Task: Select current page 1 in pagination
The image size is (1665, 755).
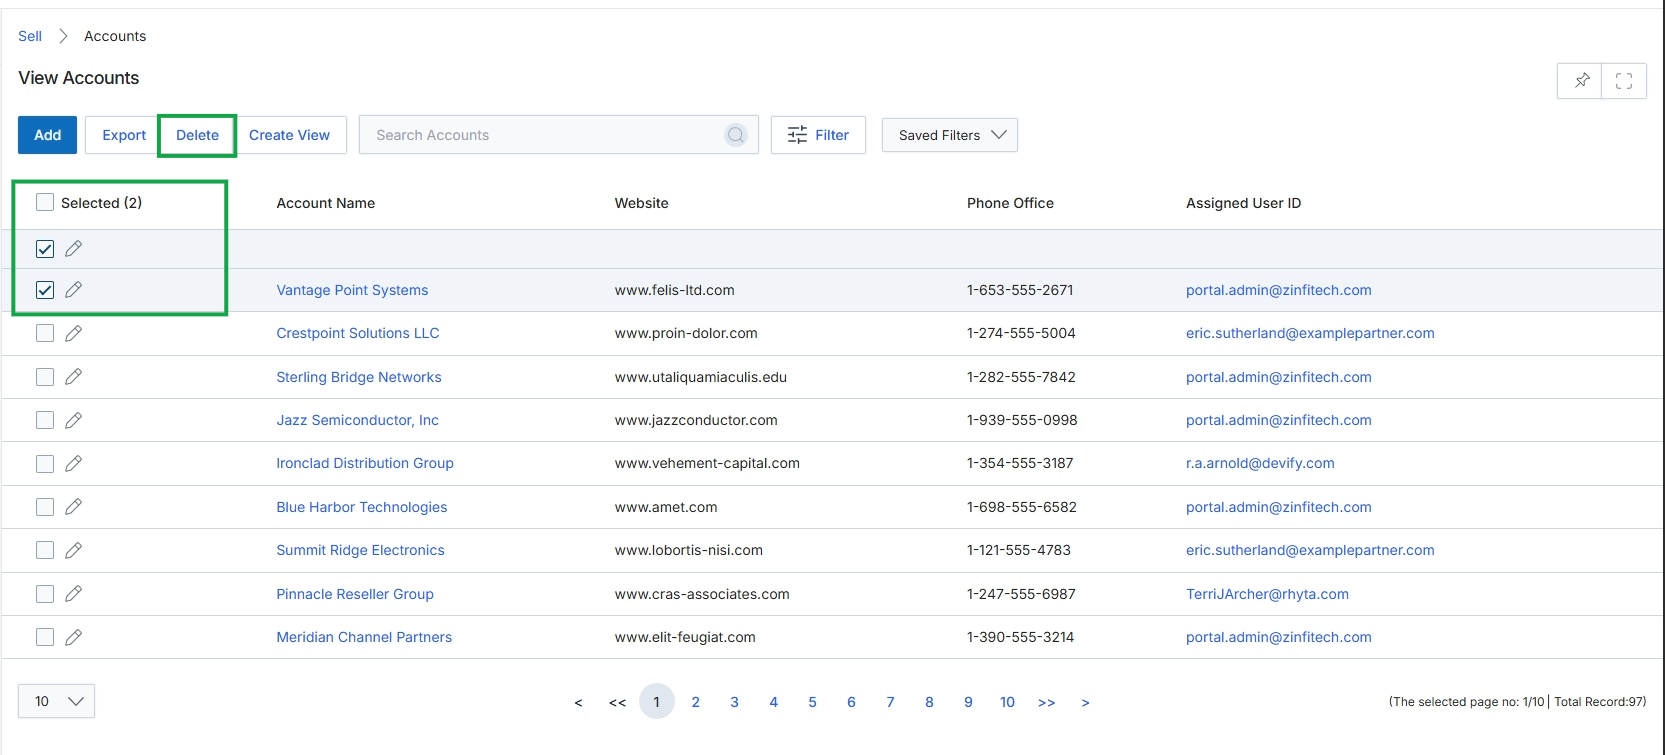Action: coord(657,702)
